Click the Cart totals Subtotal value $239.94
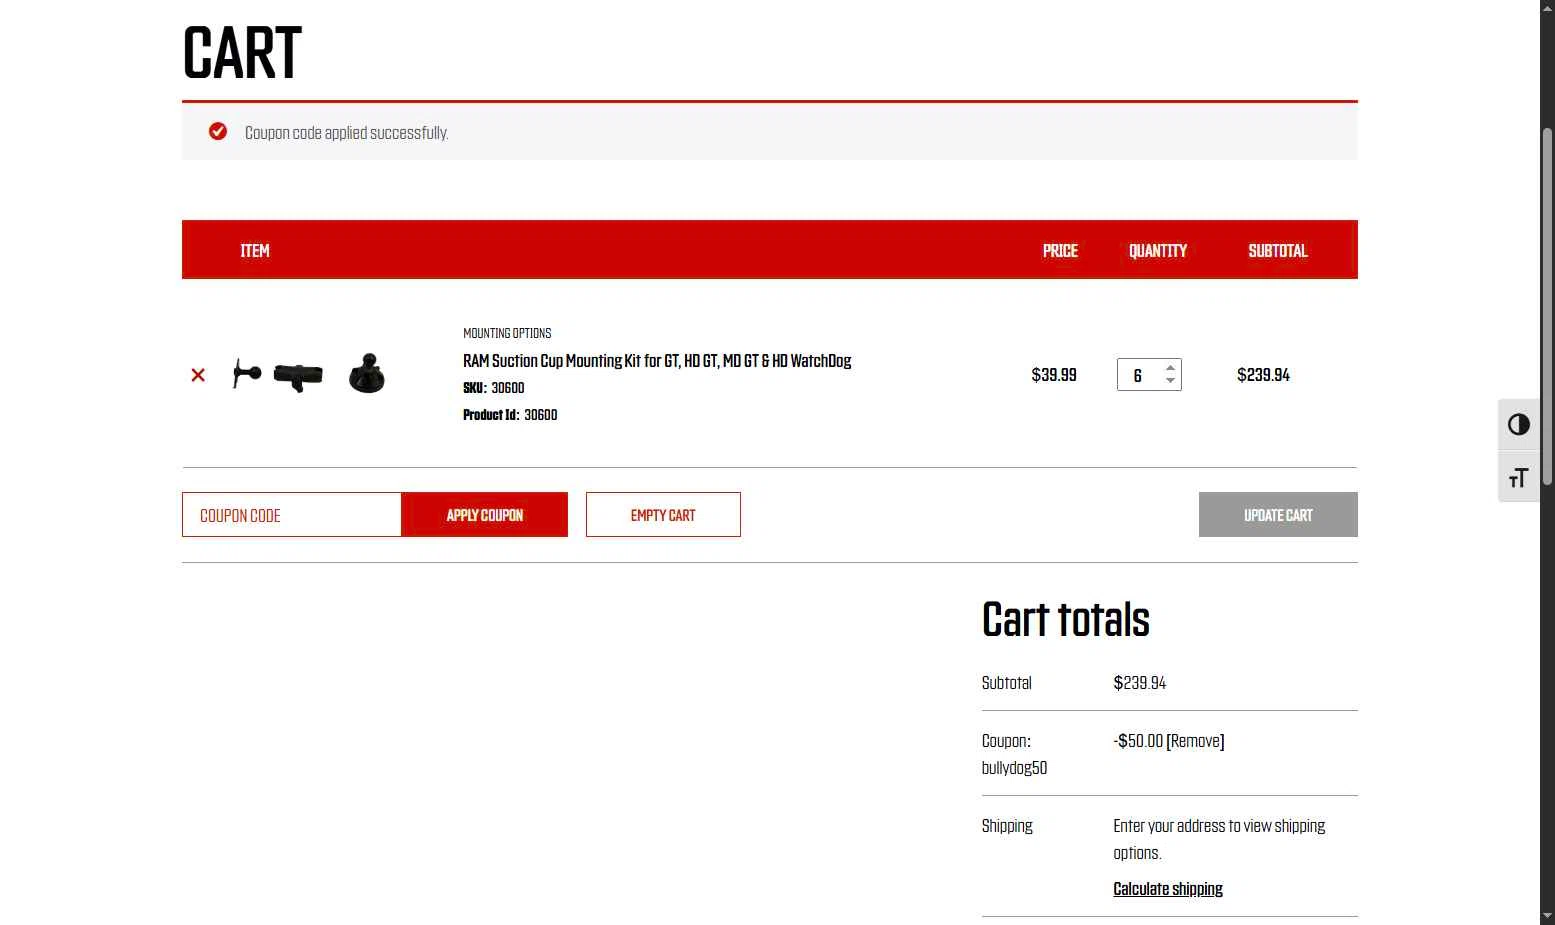Viewport: 1555px width, 925px height. (1140, 683)
